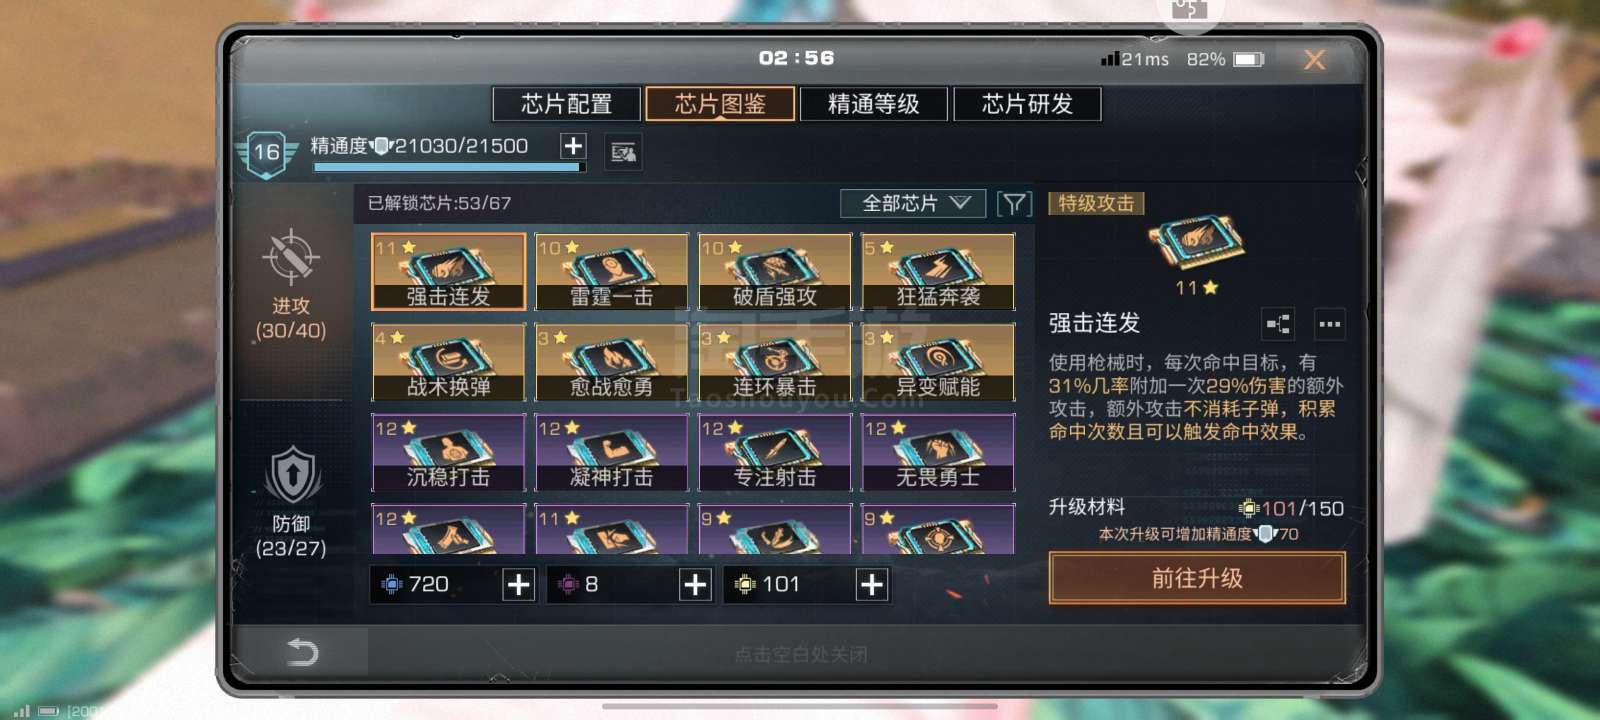Select the 破盾强攻 chip icon
Screen dimensions: 1600x720
coord(774,272)
